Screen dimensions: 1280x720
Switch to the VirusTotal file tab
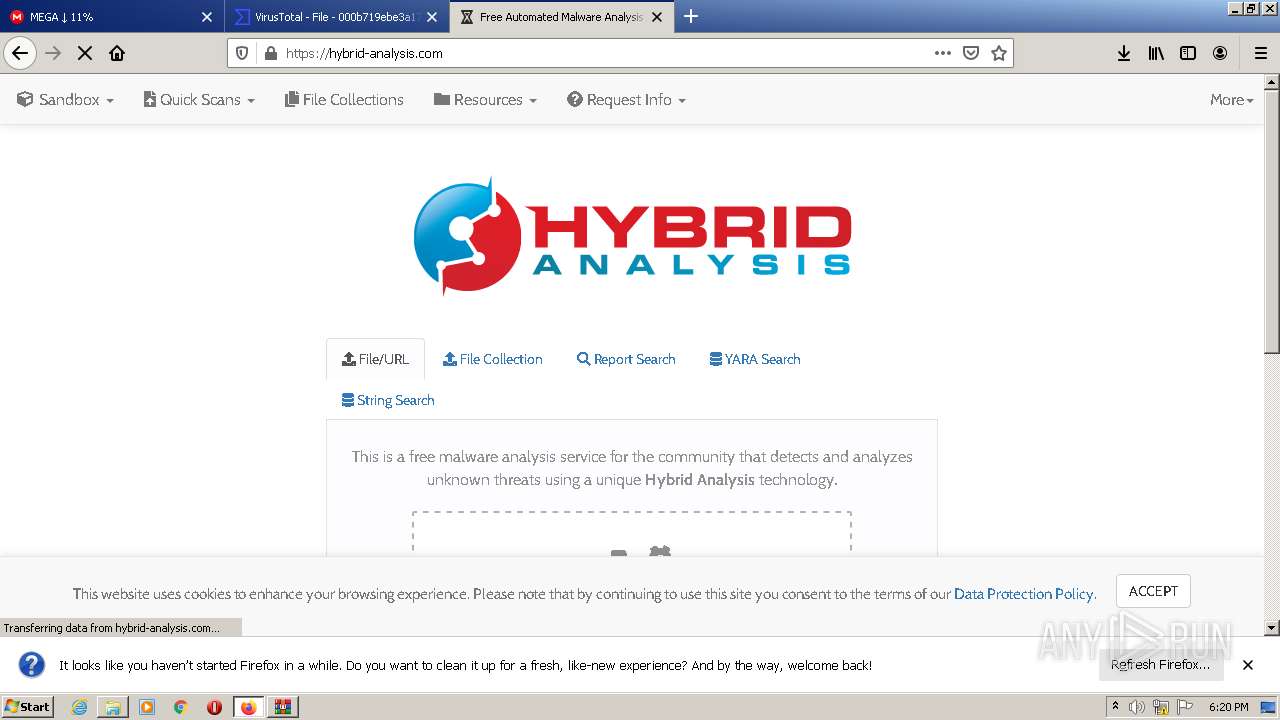337,17
